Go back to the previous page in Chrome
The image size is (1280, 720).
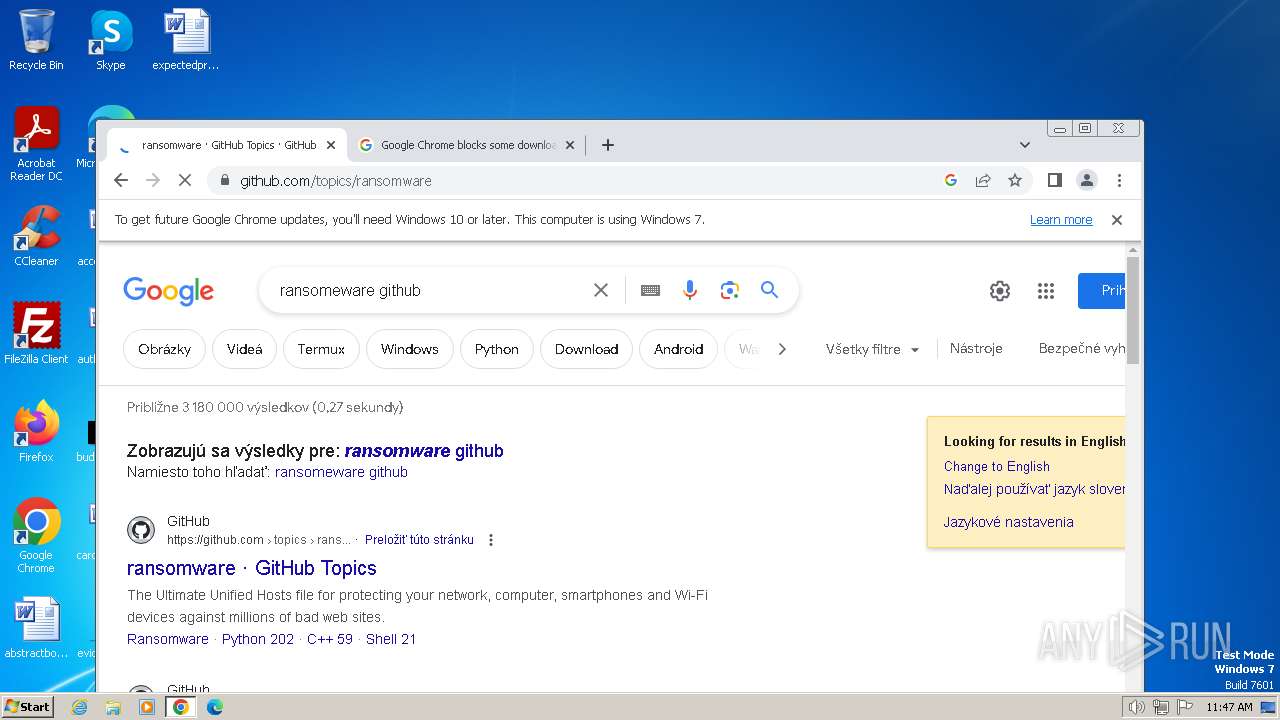point(121,180)
